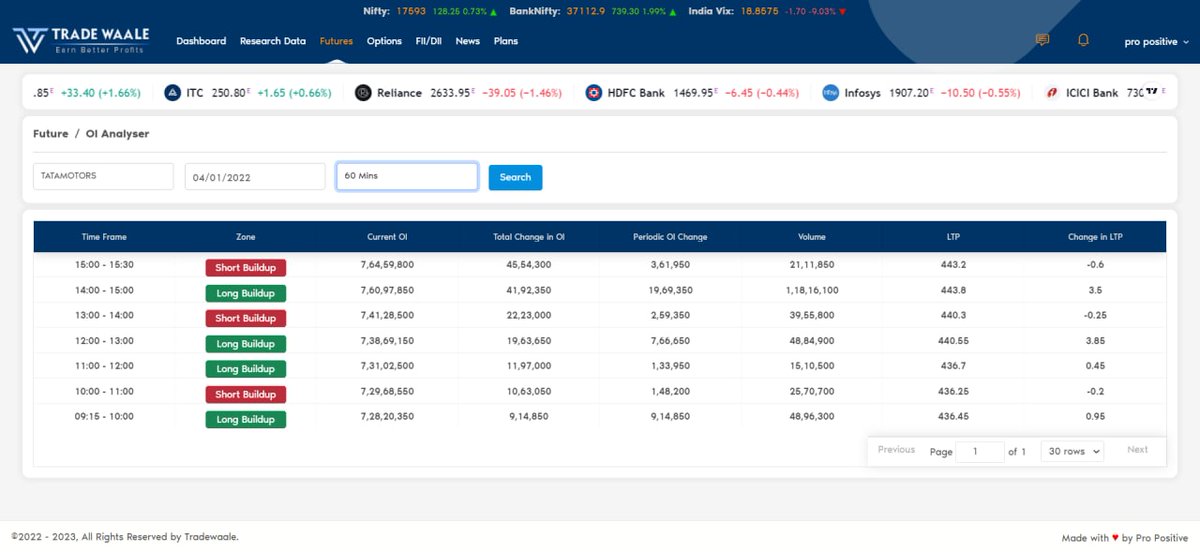Click the 09:15 - 10:00 time frame cell
This screenshot has height=552, width=1200.
104,416
